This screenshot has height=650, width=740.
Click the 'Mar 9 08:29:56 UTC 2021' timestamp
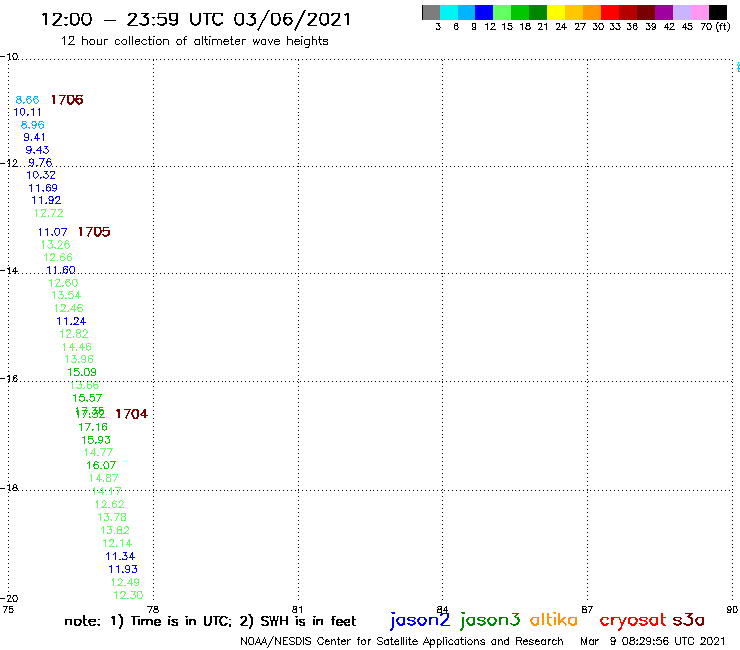pyautogui.click(x=653, y=641)
